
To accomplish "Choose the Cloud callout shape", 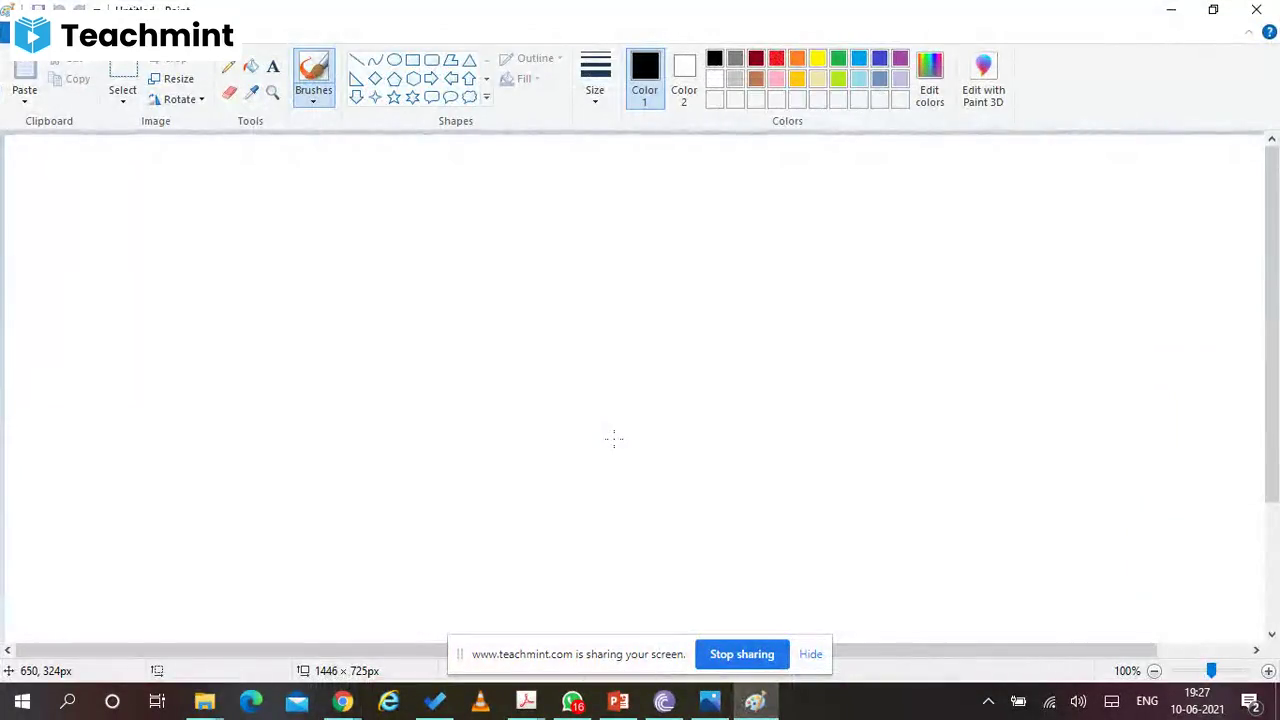I will coord(469,97).
